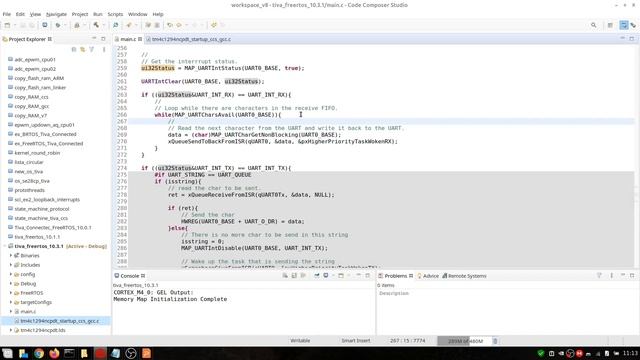Switch to the main.c editor tab
Screen dimensions: 640x360
point(128,39)
